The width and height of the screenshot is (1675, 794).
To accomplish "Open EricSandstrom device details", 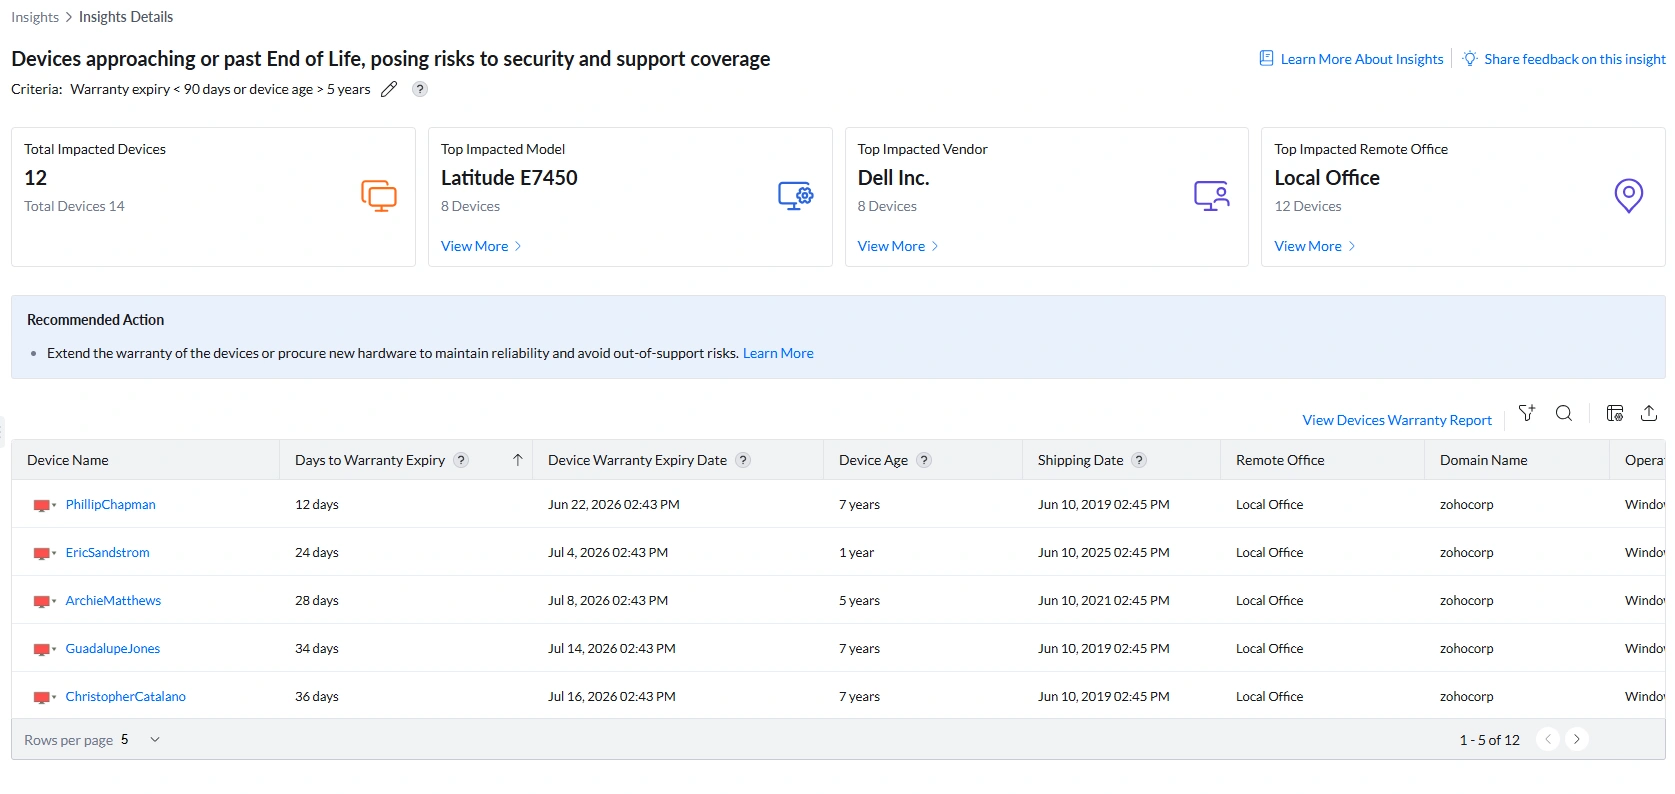I will (x=107, y=553).
